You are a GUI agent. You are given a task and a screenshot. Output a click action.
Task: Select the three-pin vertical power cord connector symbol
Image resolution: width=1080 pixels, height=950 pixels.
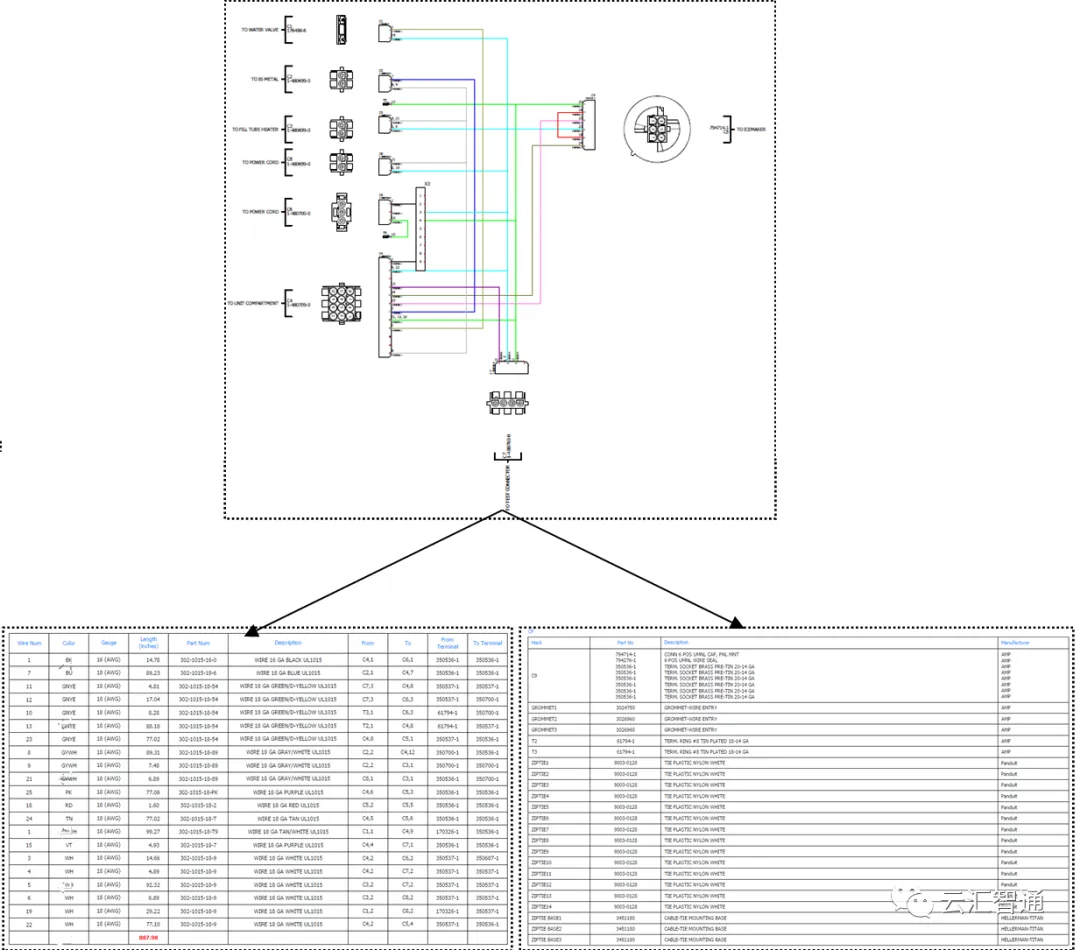pyautogui.click(x=341, y=211)
